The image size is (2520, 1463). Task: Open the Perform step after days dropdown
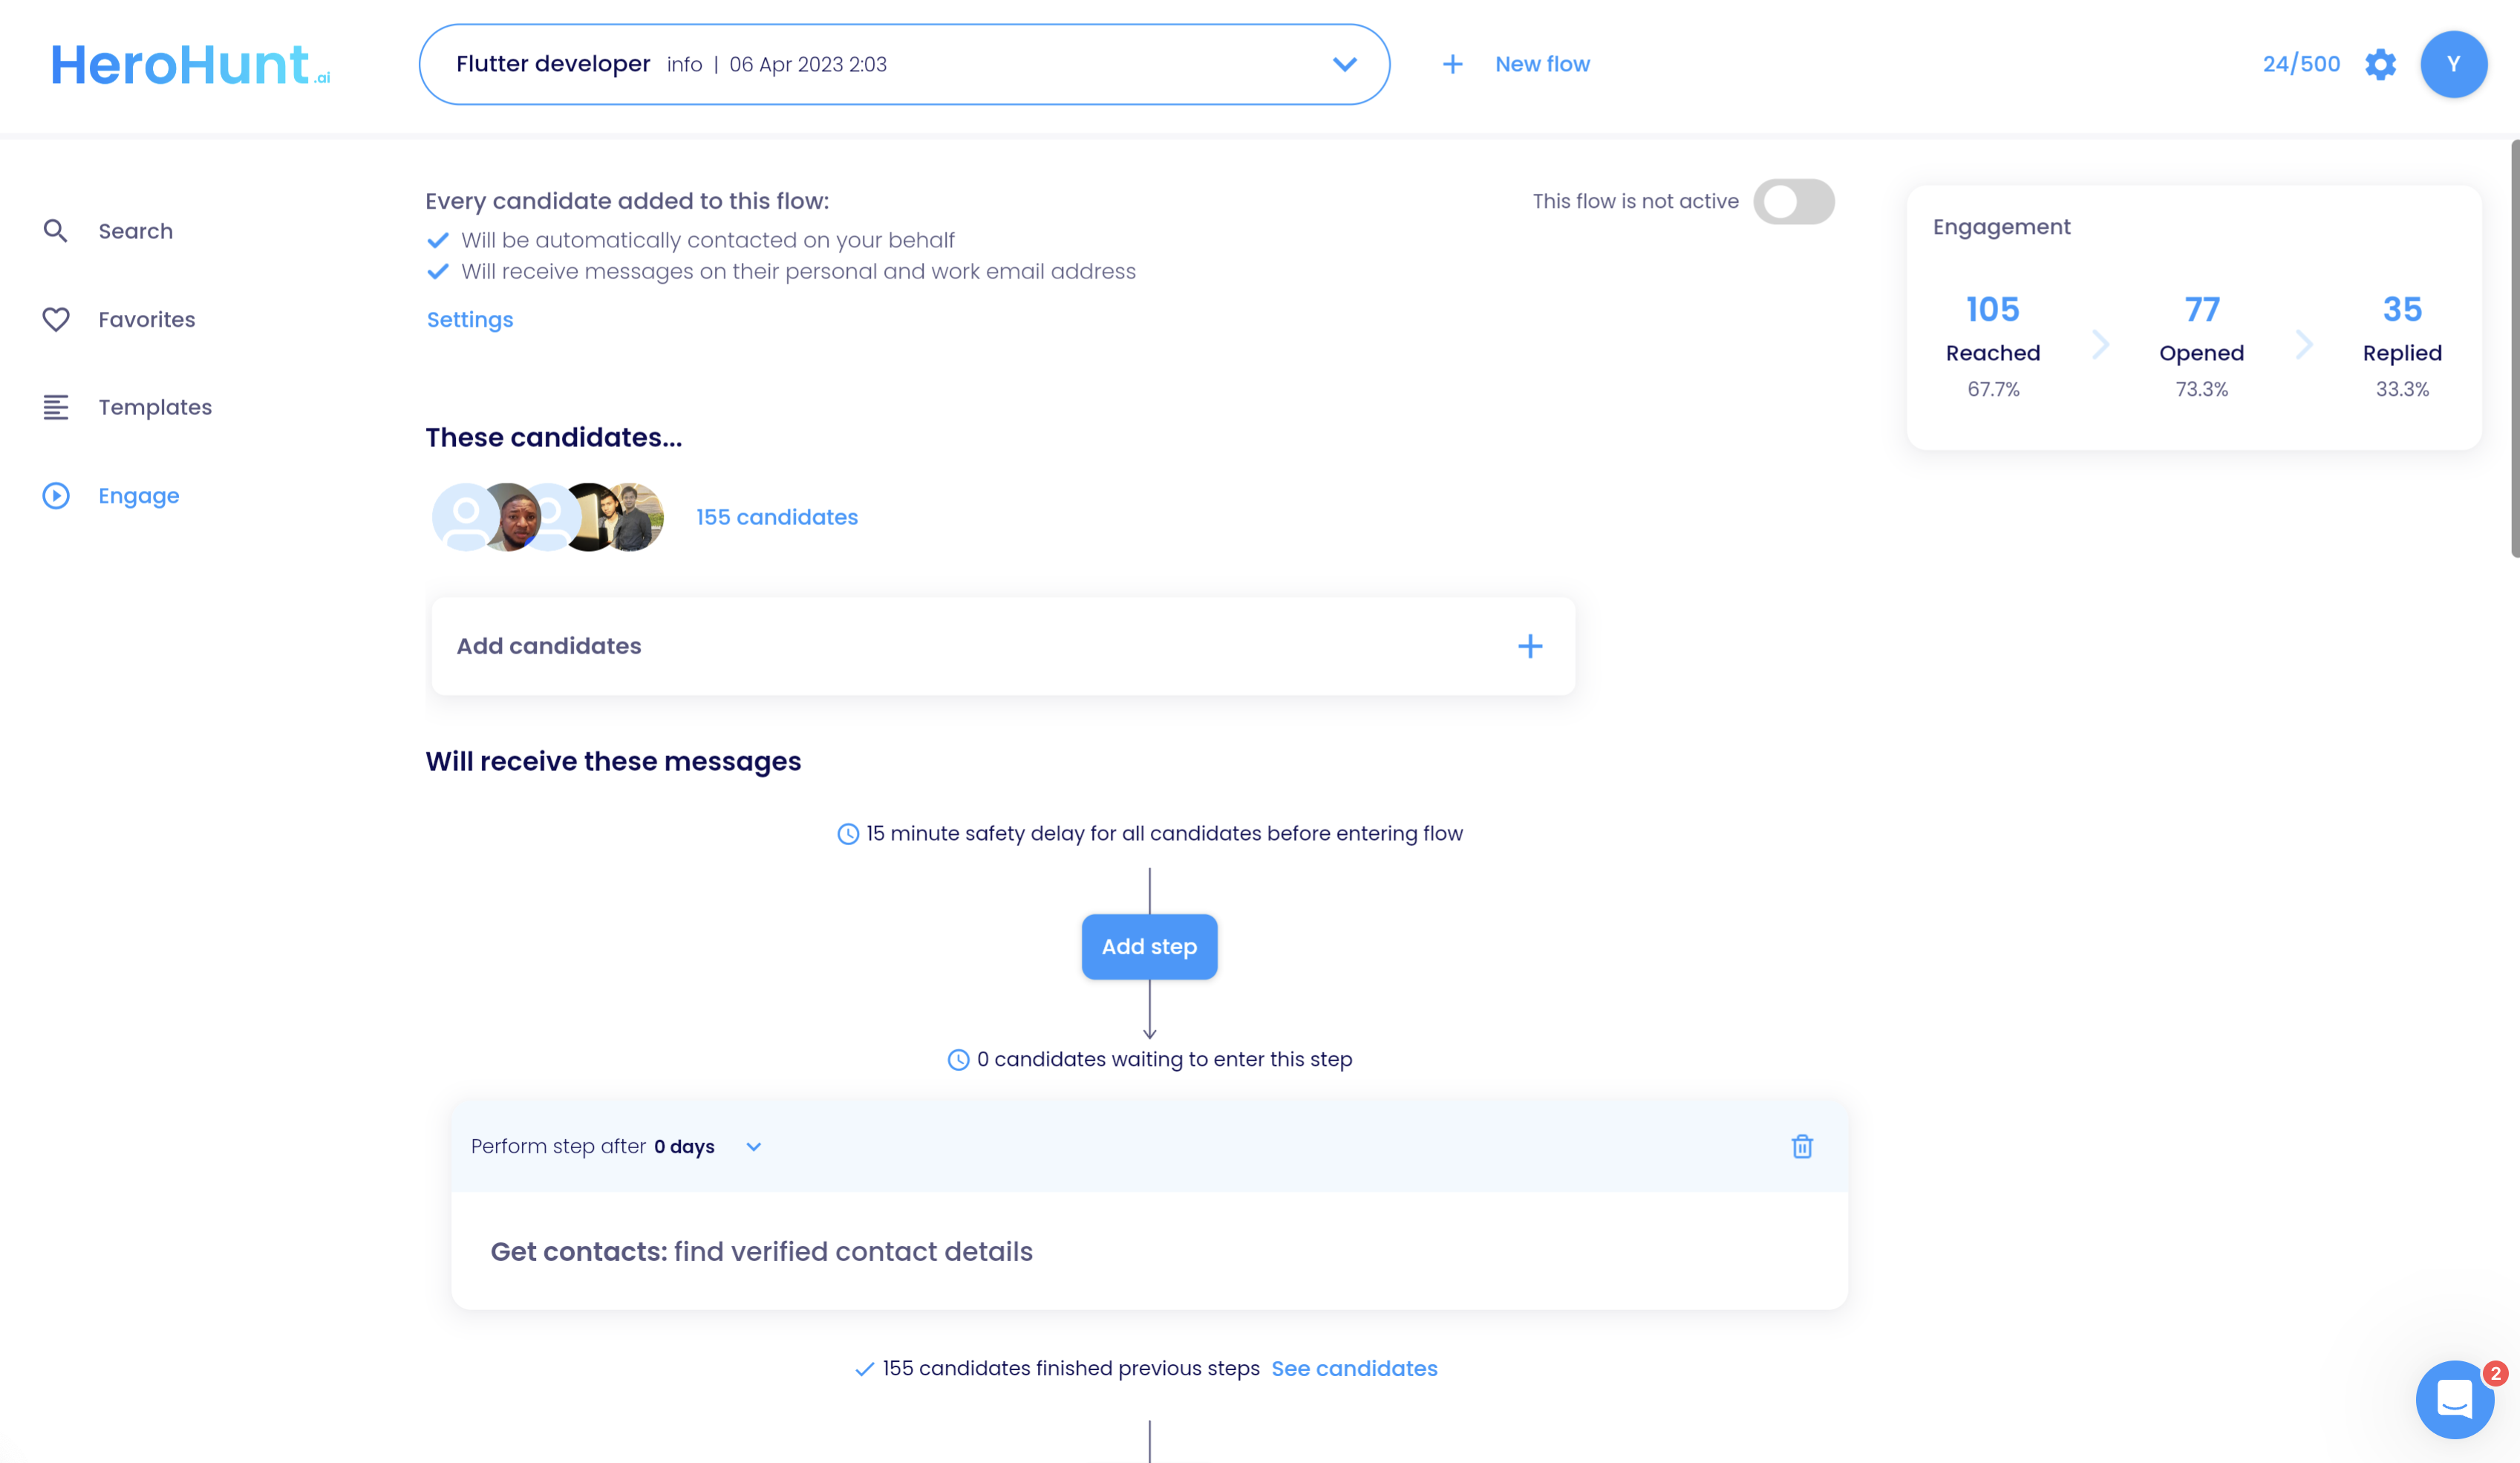coord(754,1146)
